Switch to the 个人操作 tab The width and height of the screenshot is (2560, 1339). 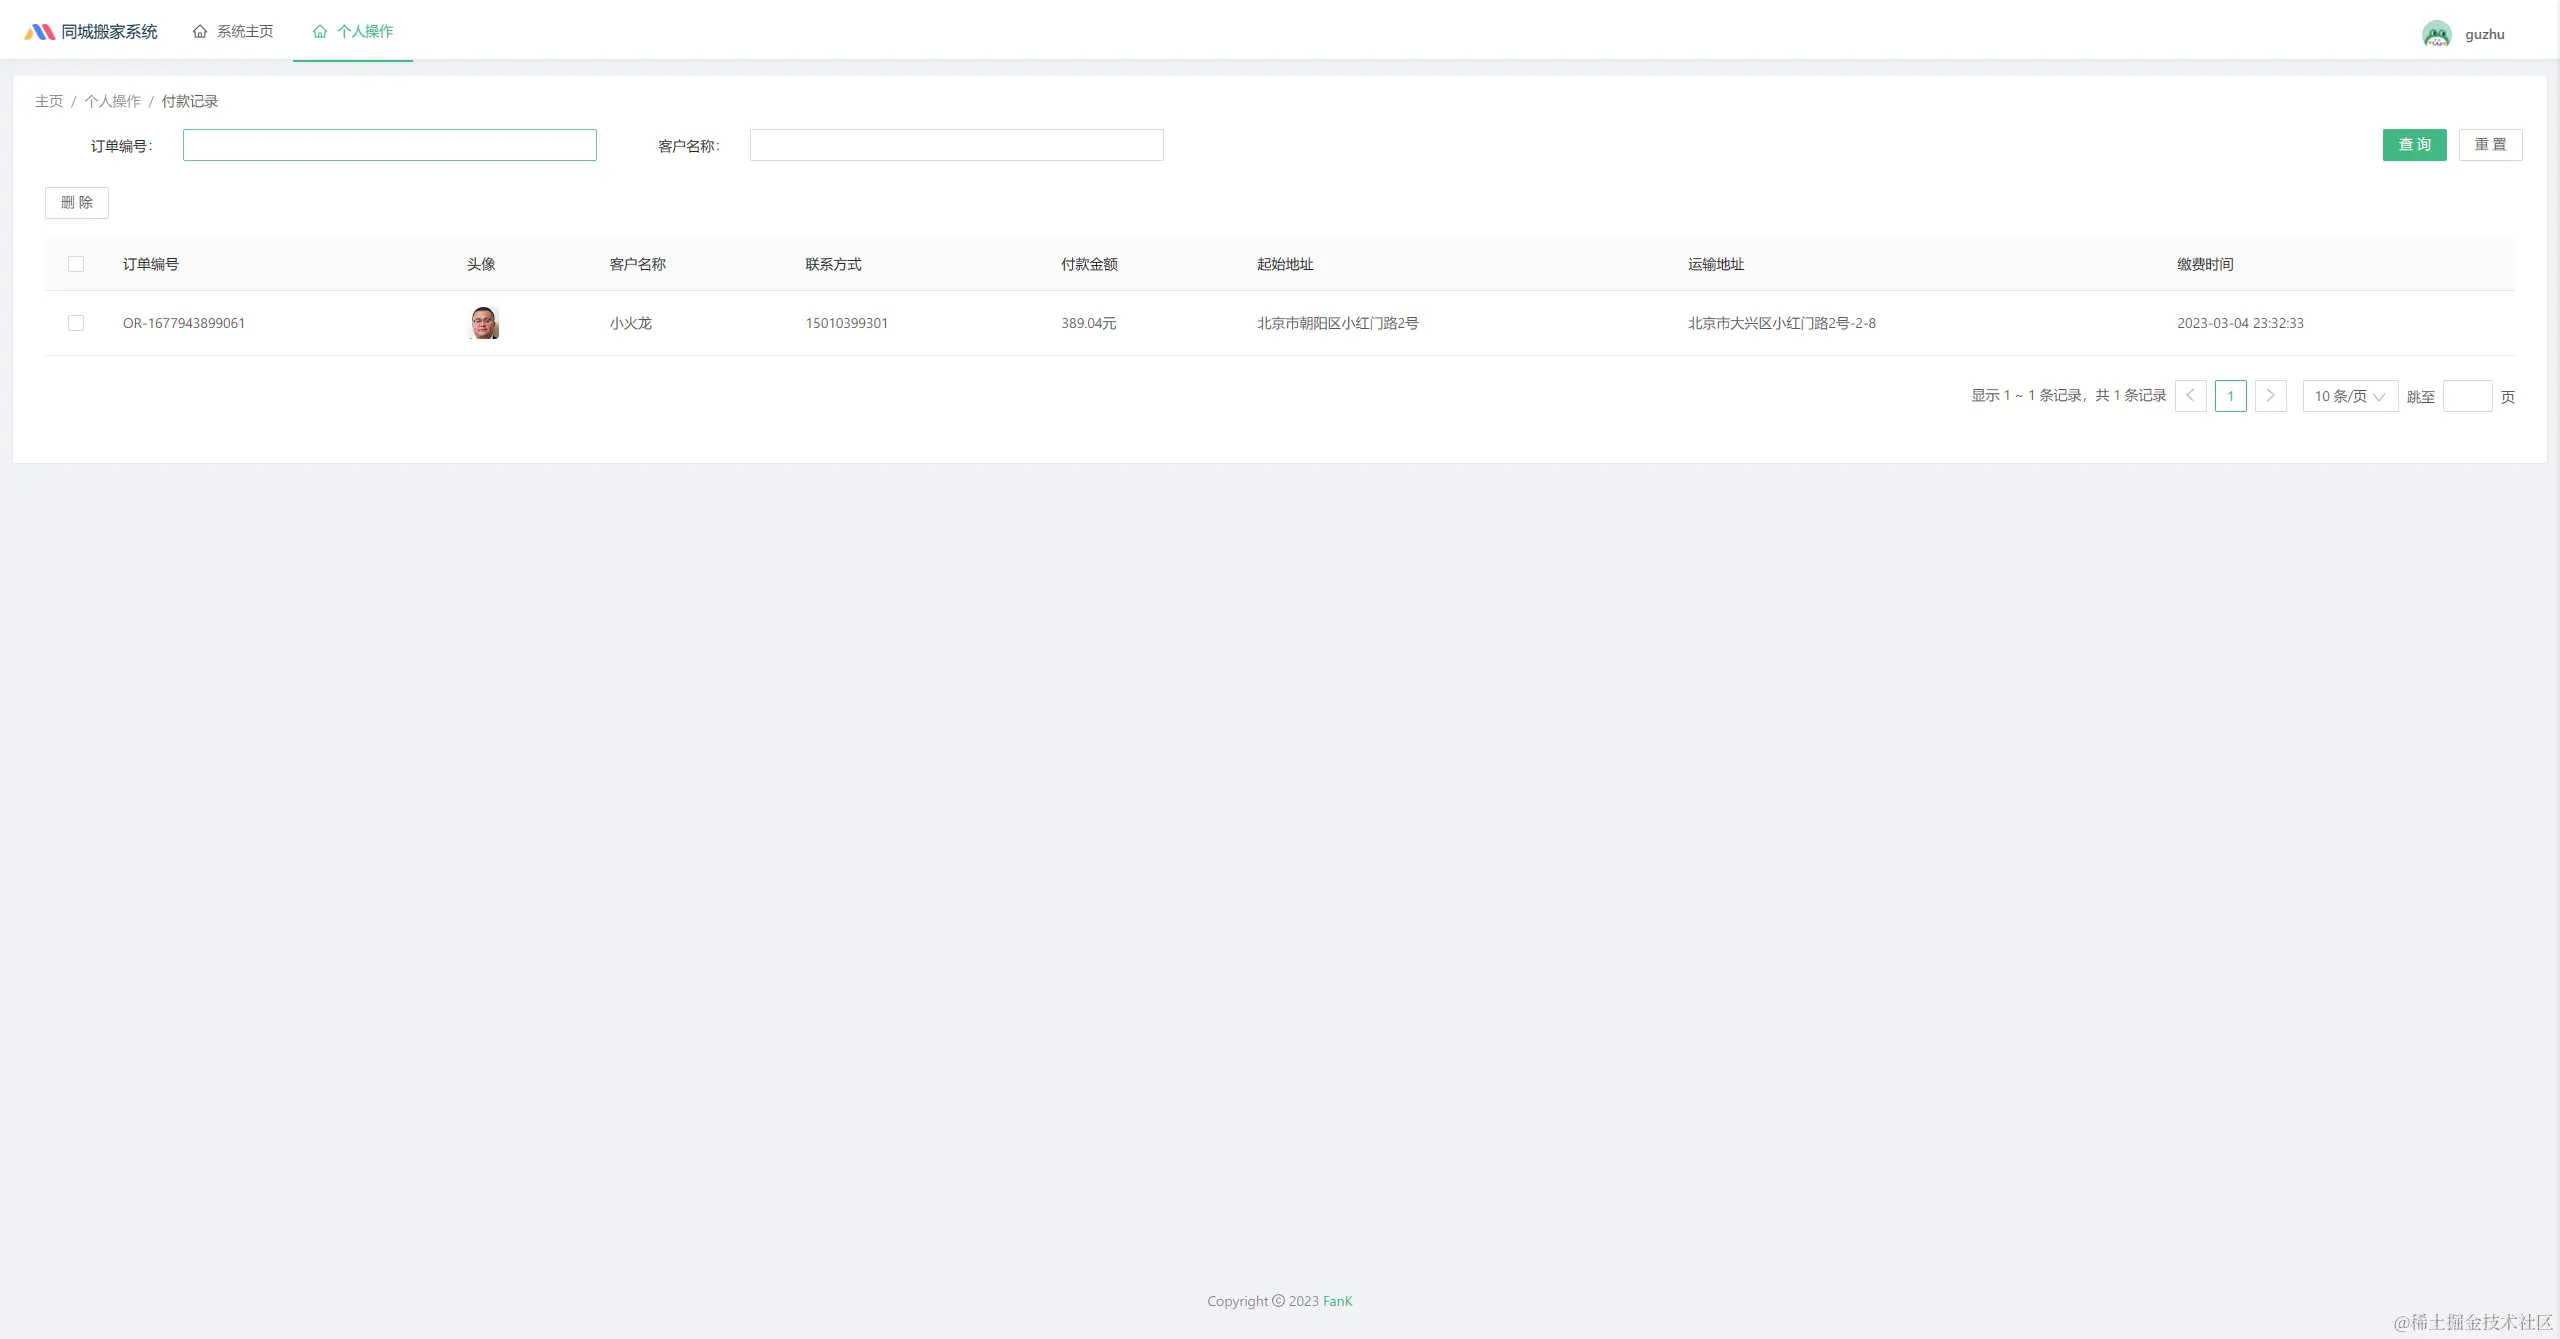click(353, 32)
